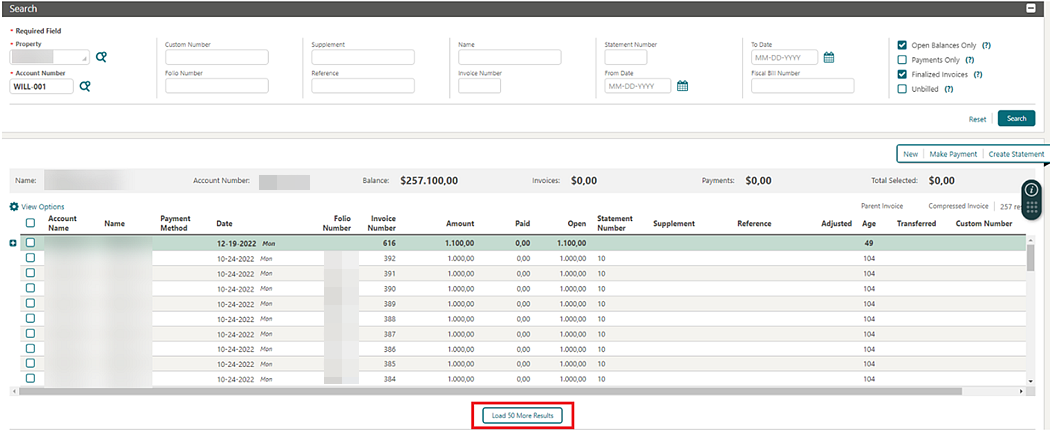Sort by the Date column header
Viewport: 1050px width, 435px height.
[x=224, y=224]
